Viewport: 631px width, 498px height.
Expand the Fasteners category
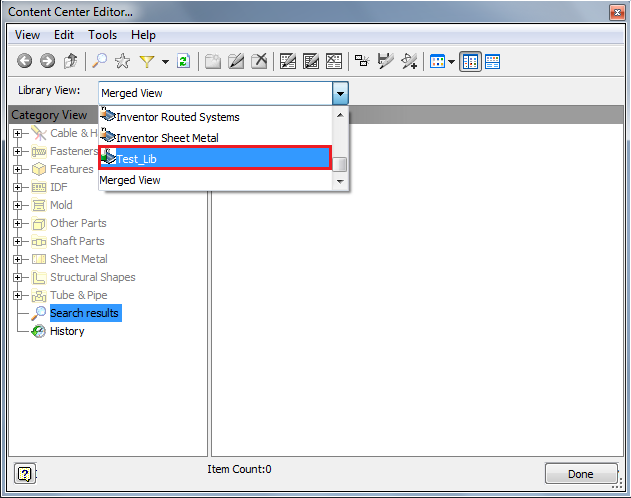17,151
